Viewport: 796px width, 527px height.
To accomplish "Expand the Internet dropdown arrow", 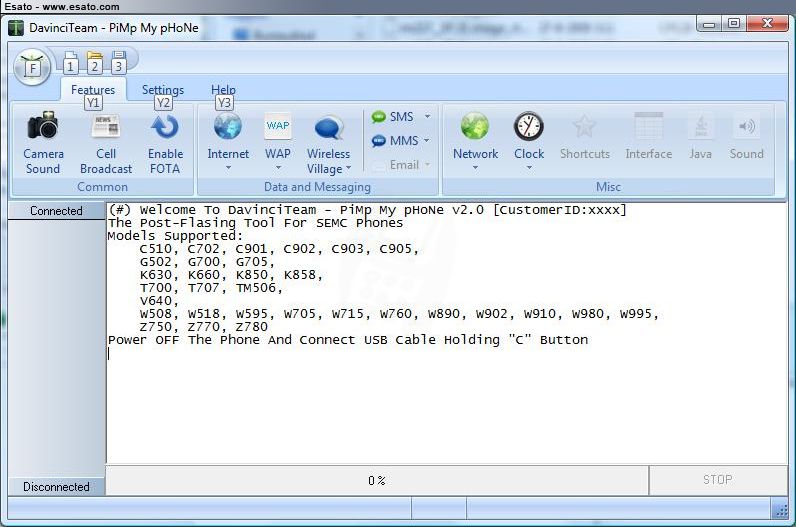I will pyautogui.click(x=228, y=168).
